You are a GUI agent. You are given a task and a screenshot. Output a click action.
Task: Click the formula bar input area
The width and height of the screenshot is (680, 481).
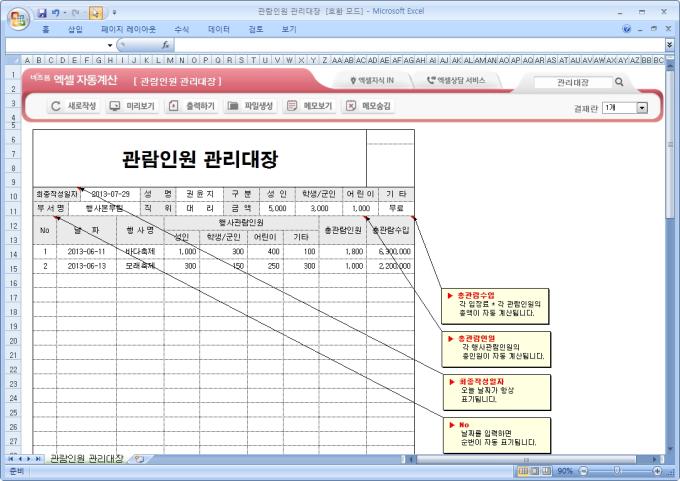coord(418,45)
